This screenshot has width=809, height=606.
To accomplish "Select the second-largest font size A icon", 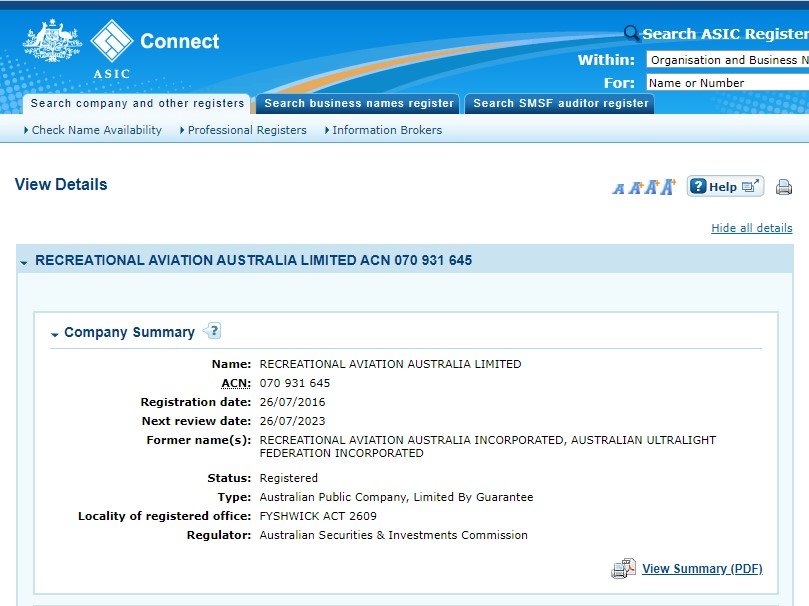I will pos(652,187).
